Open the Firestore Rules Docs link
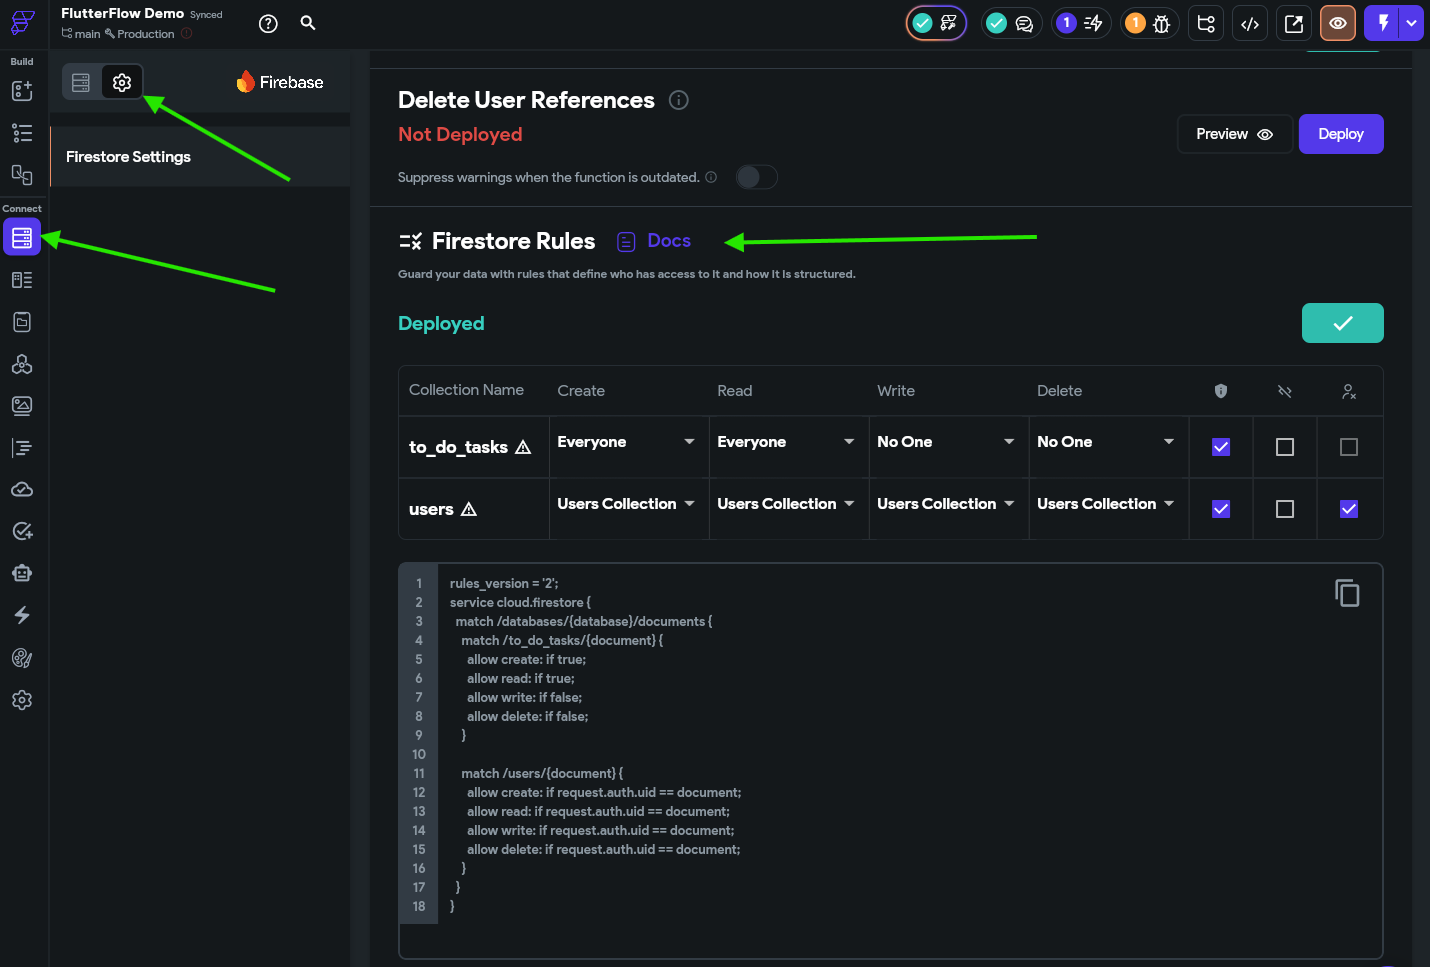Screen dimensions: 1430x967 (x=654, y=241)
